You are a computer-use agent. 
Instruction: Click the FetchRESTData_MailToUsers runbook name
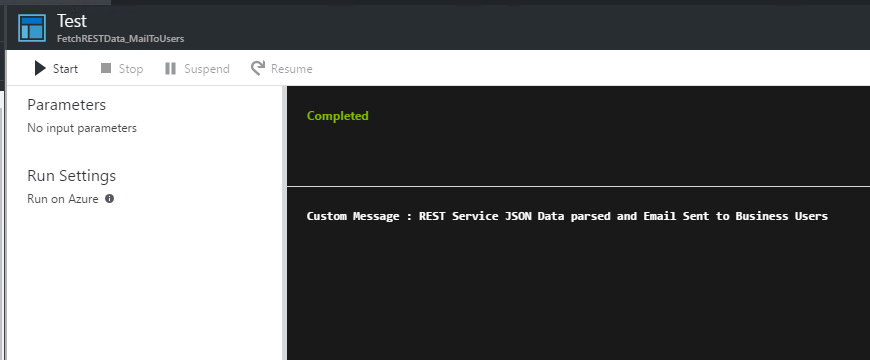tap(120, 39)
